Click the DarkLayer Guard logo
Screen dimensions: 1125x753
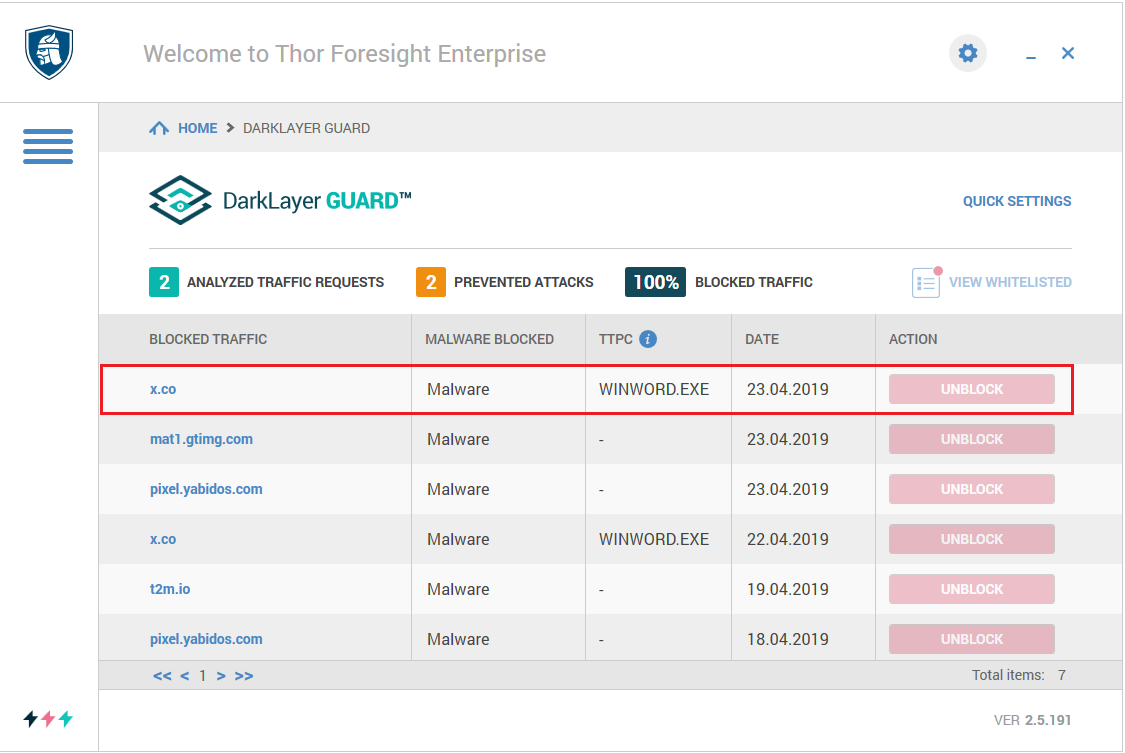pyautogui.click(x=280, y=200)
